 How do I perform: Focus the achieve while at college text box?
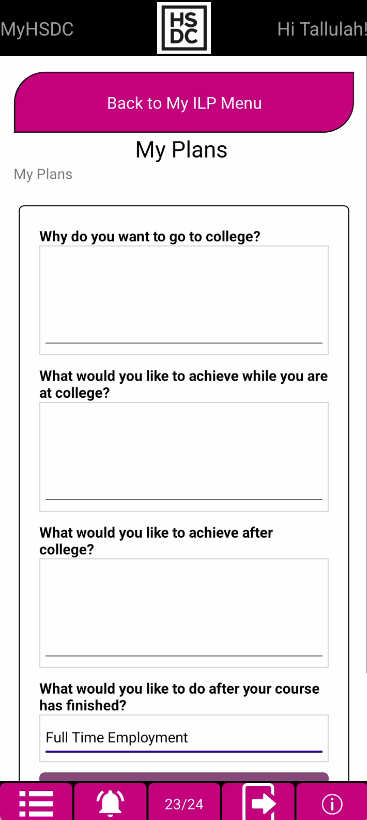(x=184, y=457)
